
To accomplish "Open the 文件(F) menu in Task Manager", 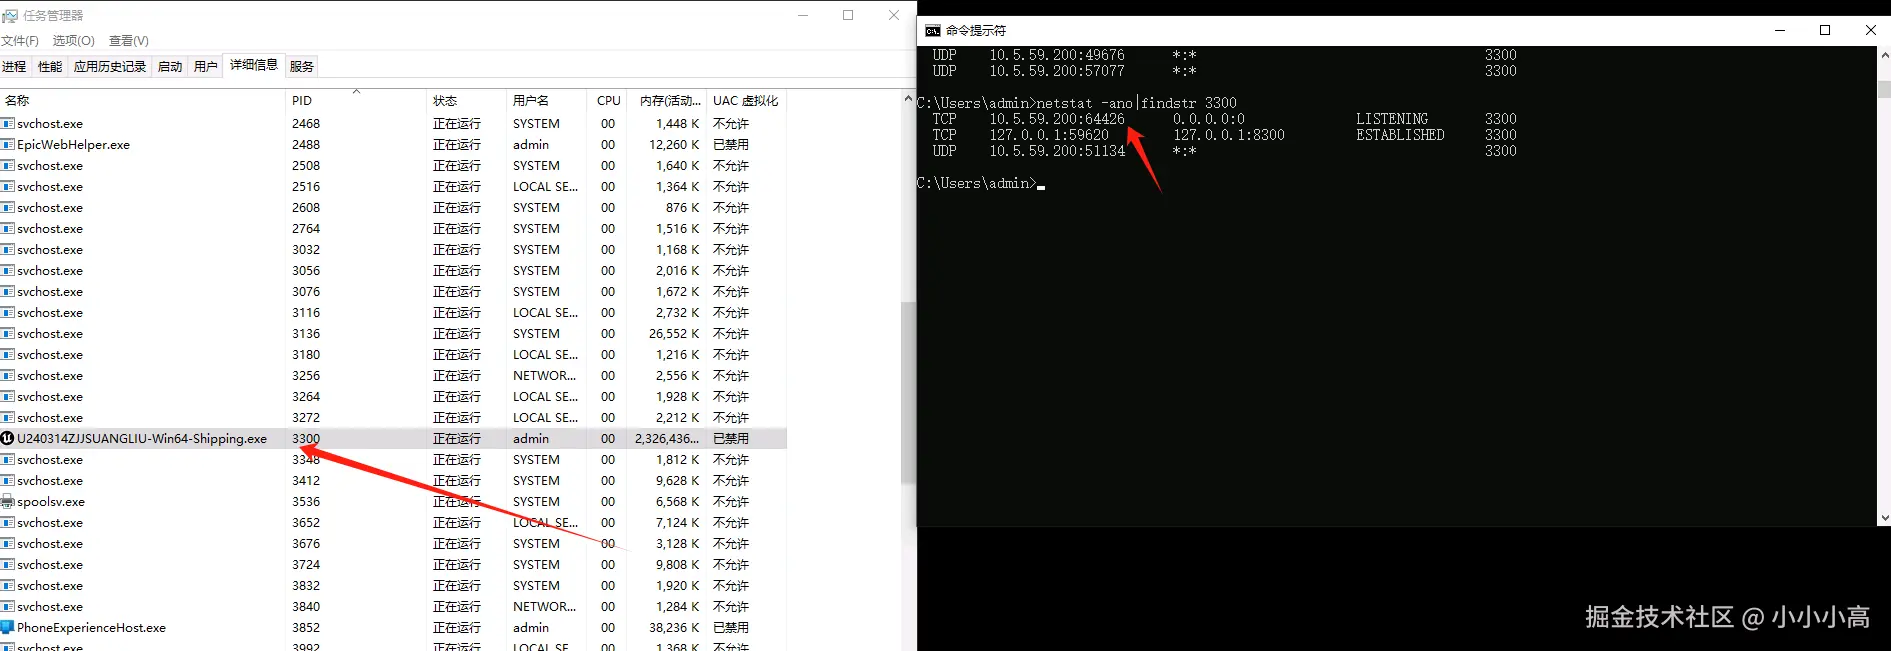I will click(20, 41).
